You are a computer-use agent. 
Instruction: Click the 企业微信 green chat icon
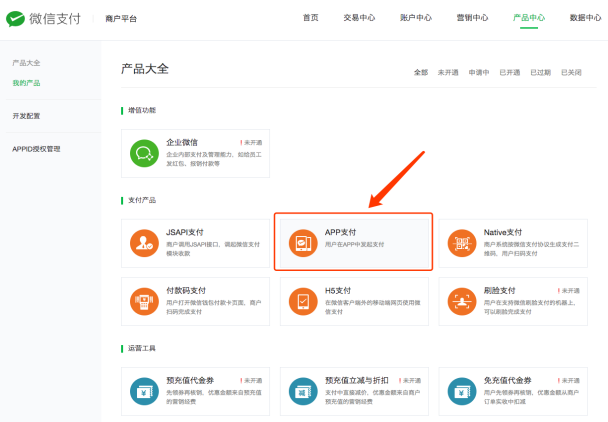144,154
